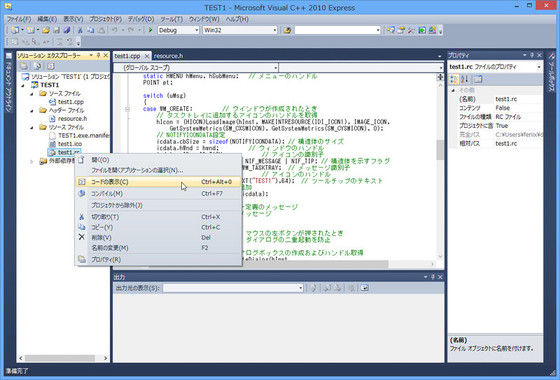Click the Undo toolbar icon
This screenshot has width=560, height=380.
(x=115, y=30)
